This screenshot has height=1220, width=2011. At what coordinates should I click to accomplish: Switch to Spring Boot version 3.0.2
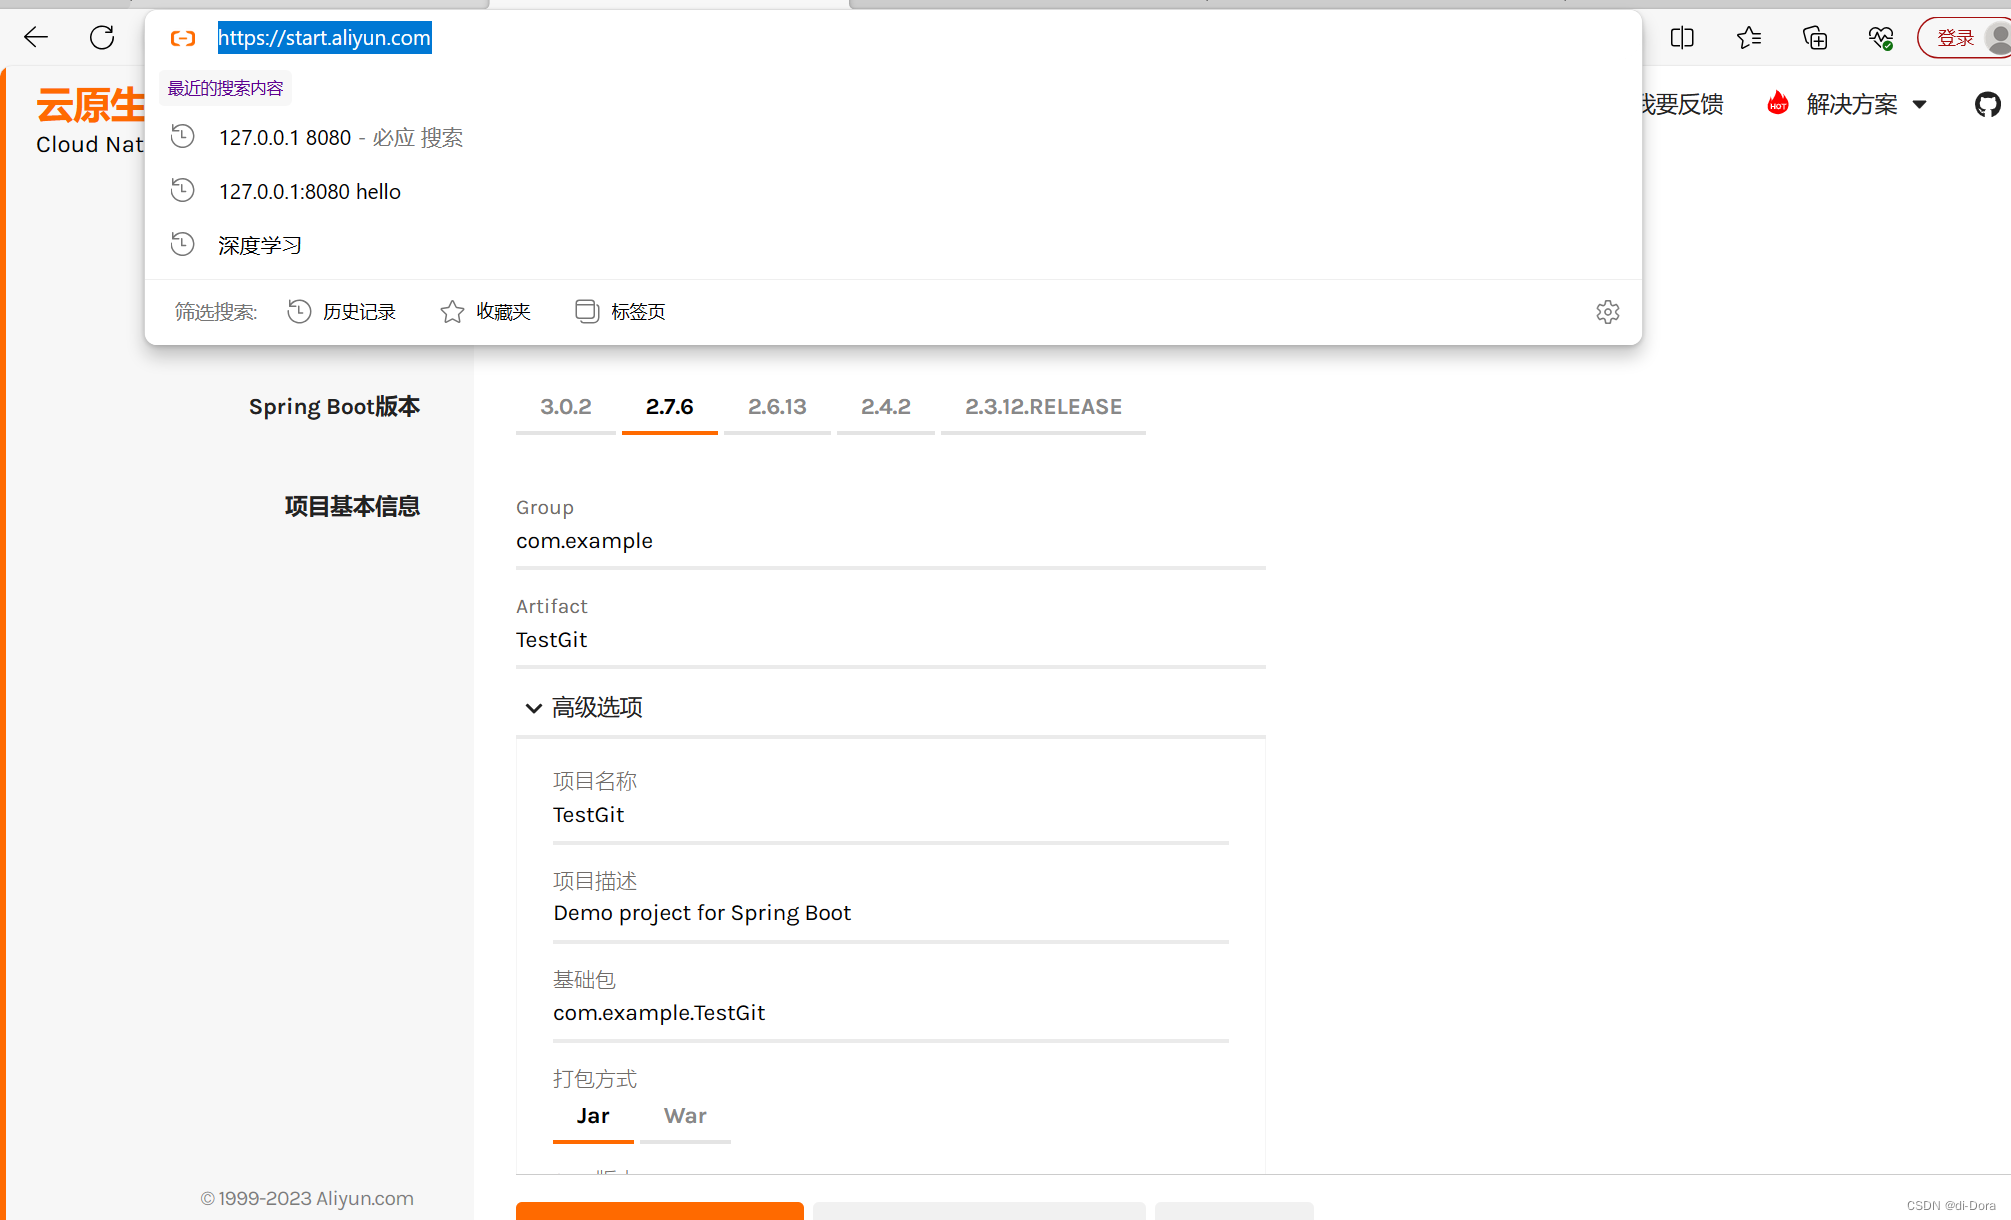coord(566,406)
